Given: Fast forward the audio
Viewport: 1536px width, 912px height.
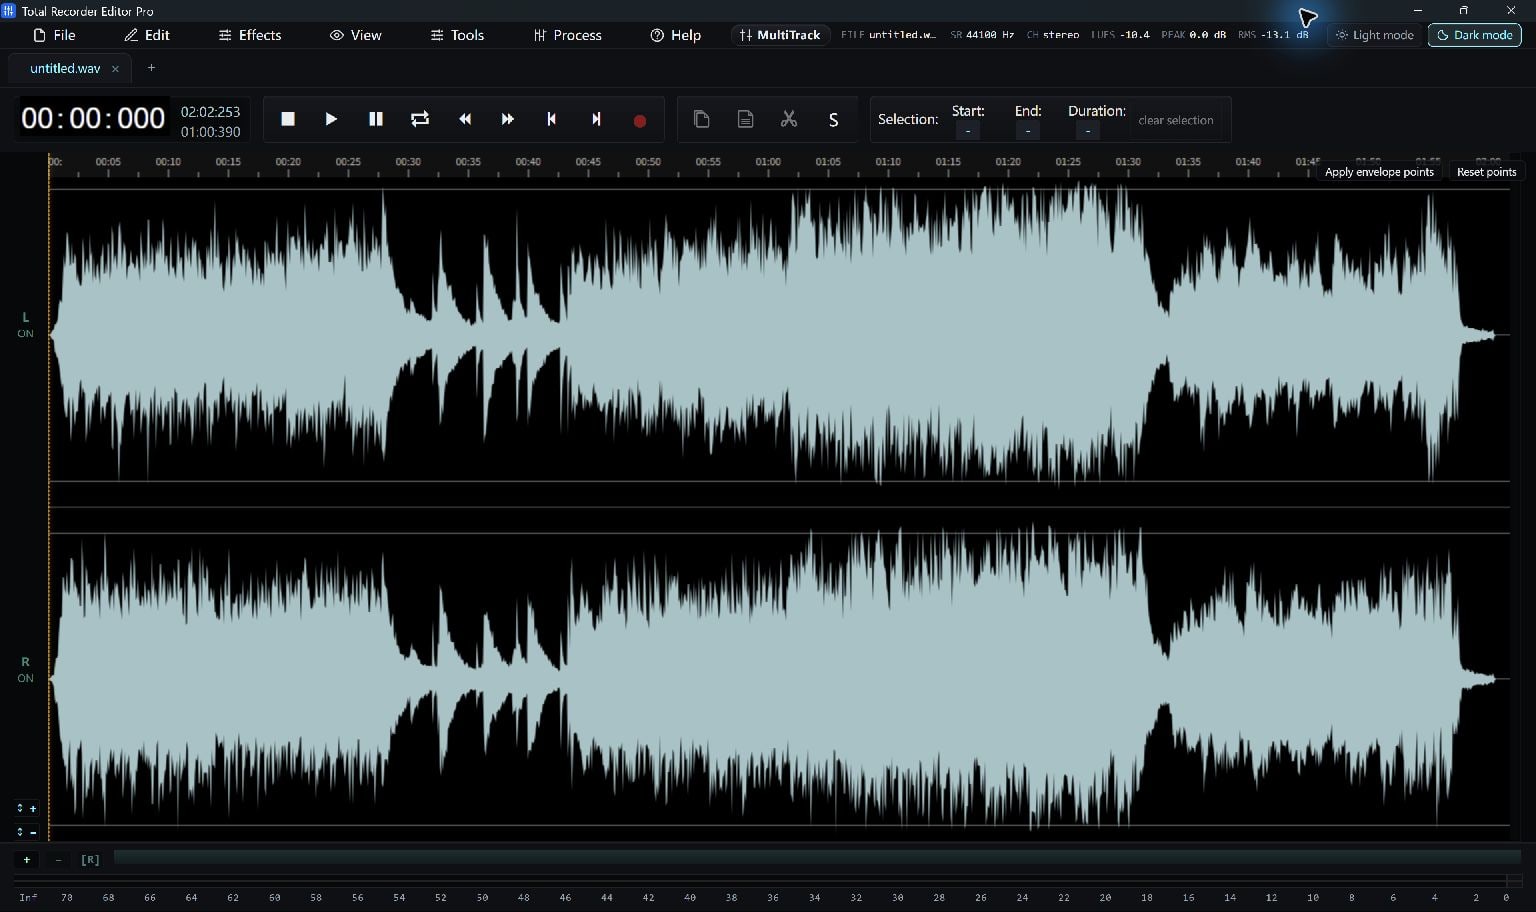Looking at the screenshot, I should [508, 119].
